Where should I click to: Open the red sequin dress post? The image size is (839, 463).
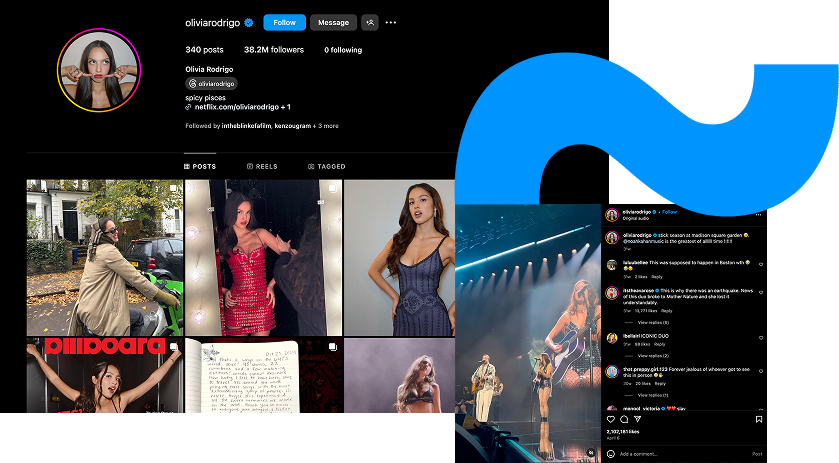tap(263, 257)
